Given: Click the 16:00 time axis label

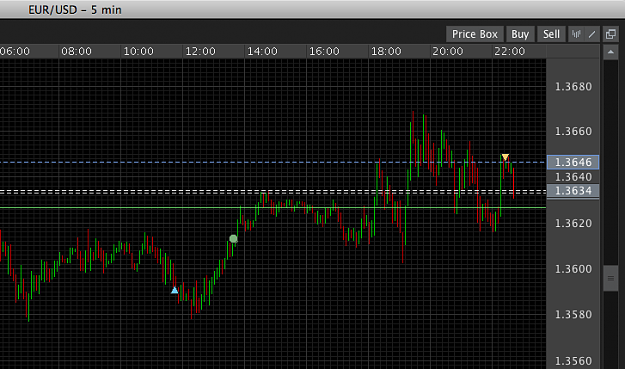Looking at the screenshot, I should pyautogui.click(x=324, y=51).
